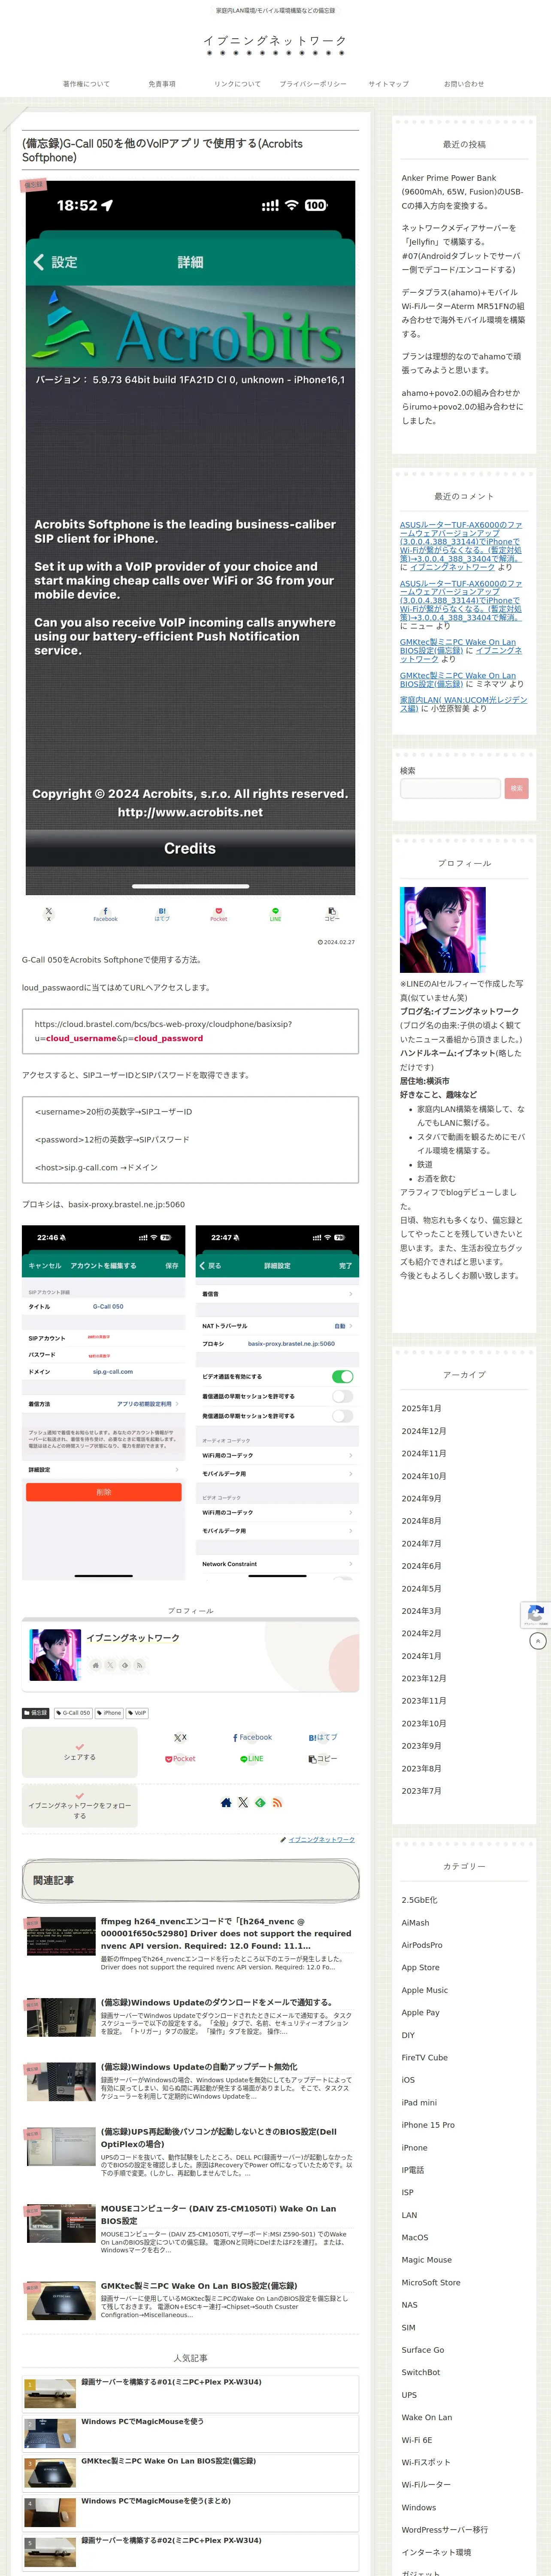This screenshot has width=551, height=2576.
Task: Open popular article Windows PCでMagicMouseを使う(まとめ)
Action: [190, 2512]
